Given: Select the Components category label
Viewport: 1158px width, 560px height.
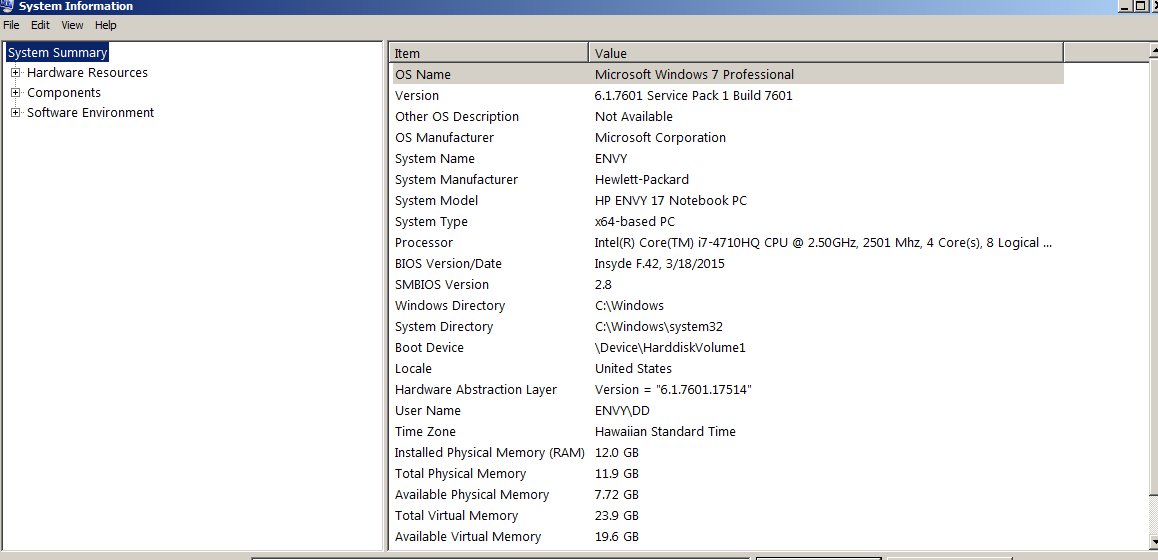Looking at the screenshot, I should click(x=64, y=92).
